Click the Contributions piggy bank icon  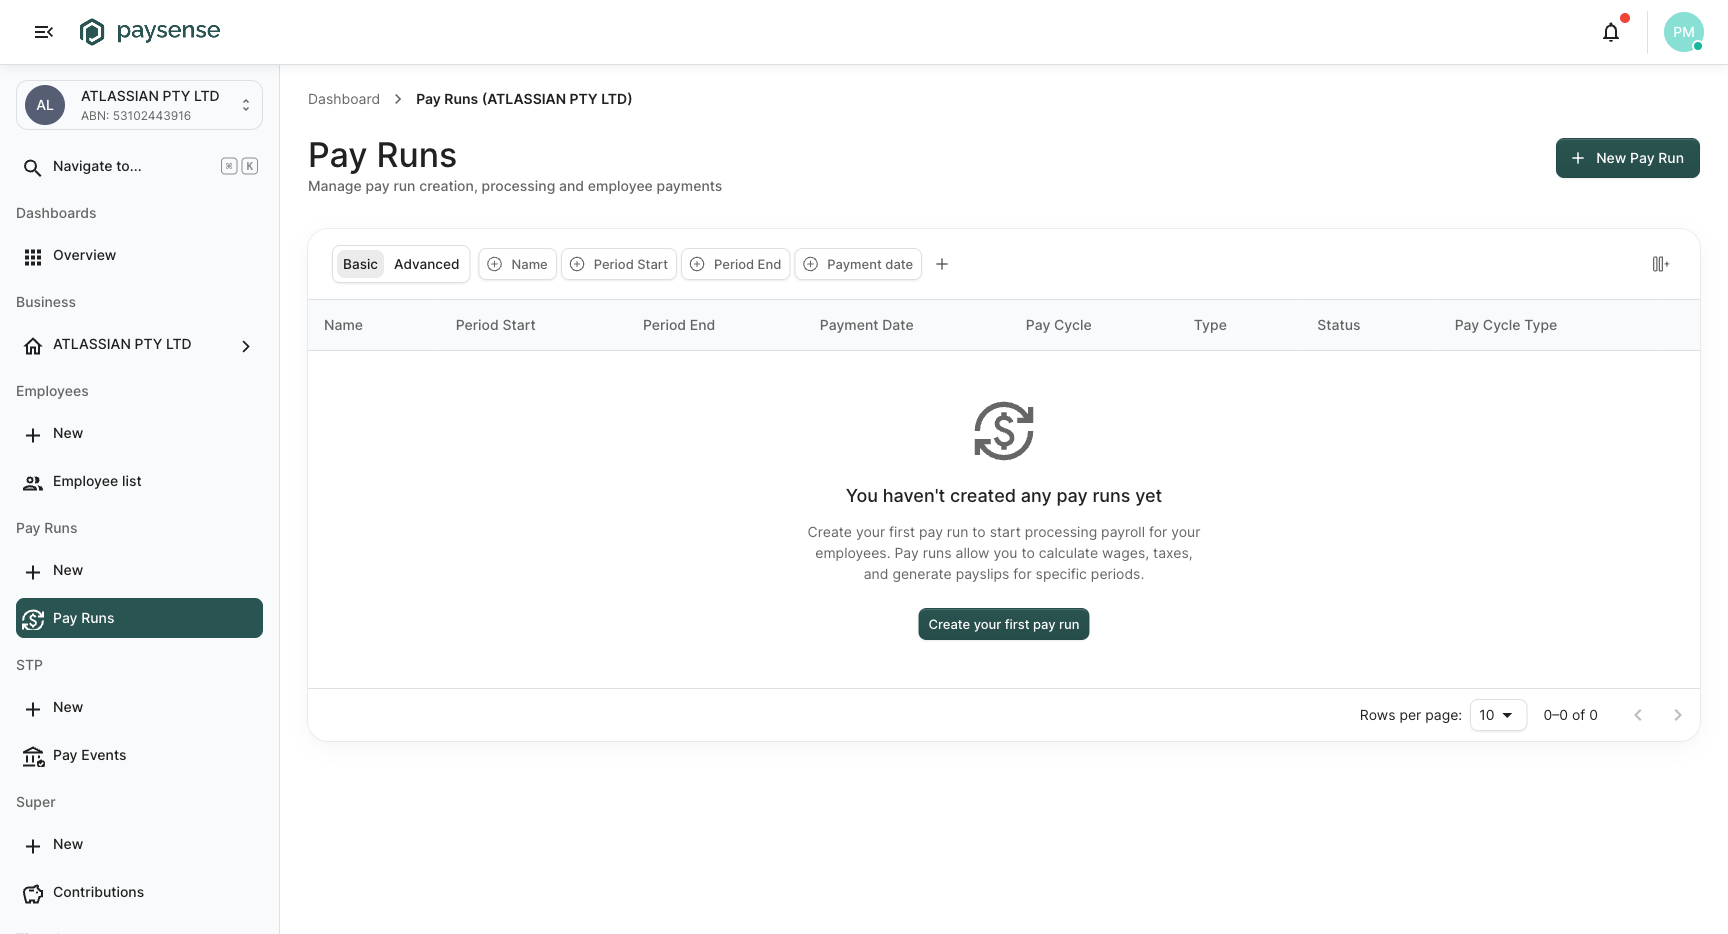pyautogui.click(x=33, y=893)
